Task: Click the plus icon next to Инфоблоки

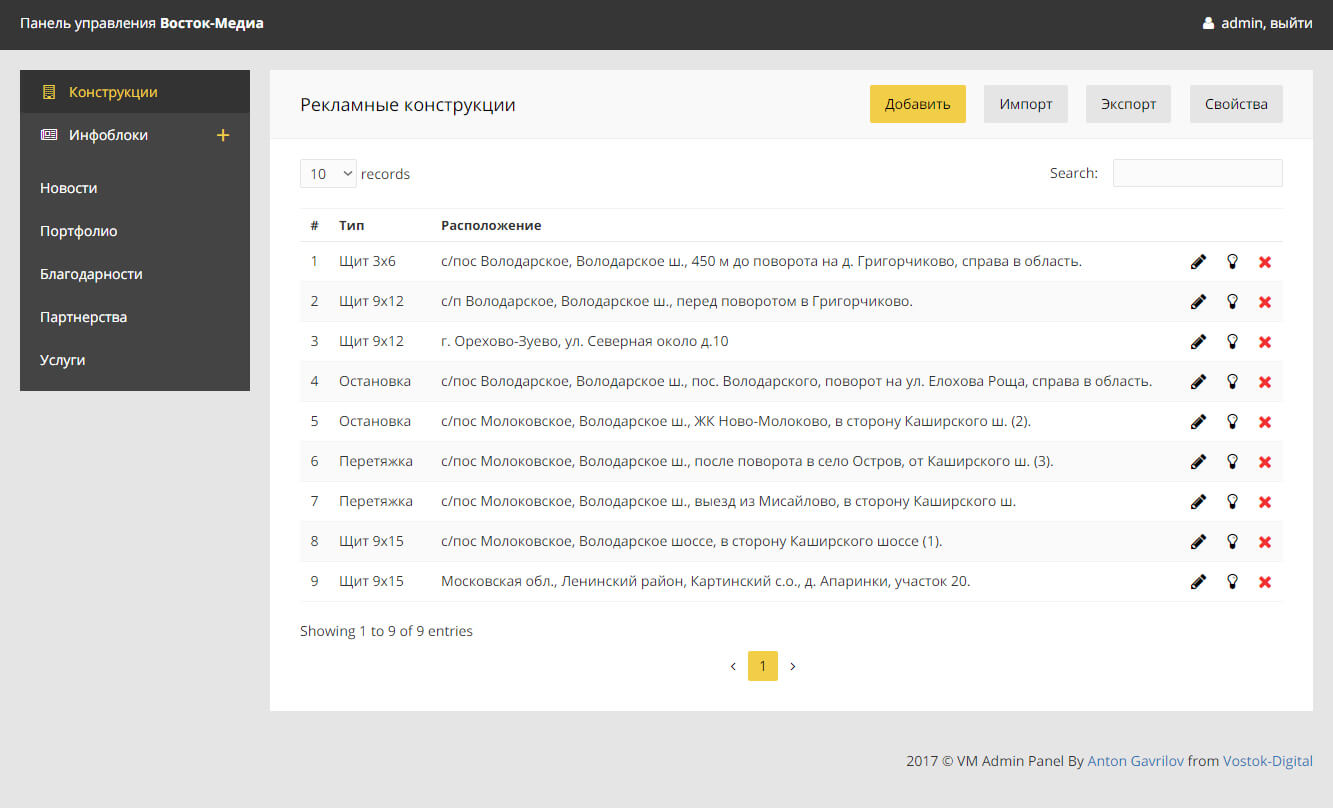Action: pos(223,135)
